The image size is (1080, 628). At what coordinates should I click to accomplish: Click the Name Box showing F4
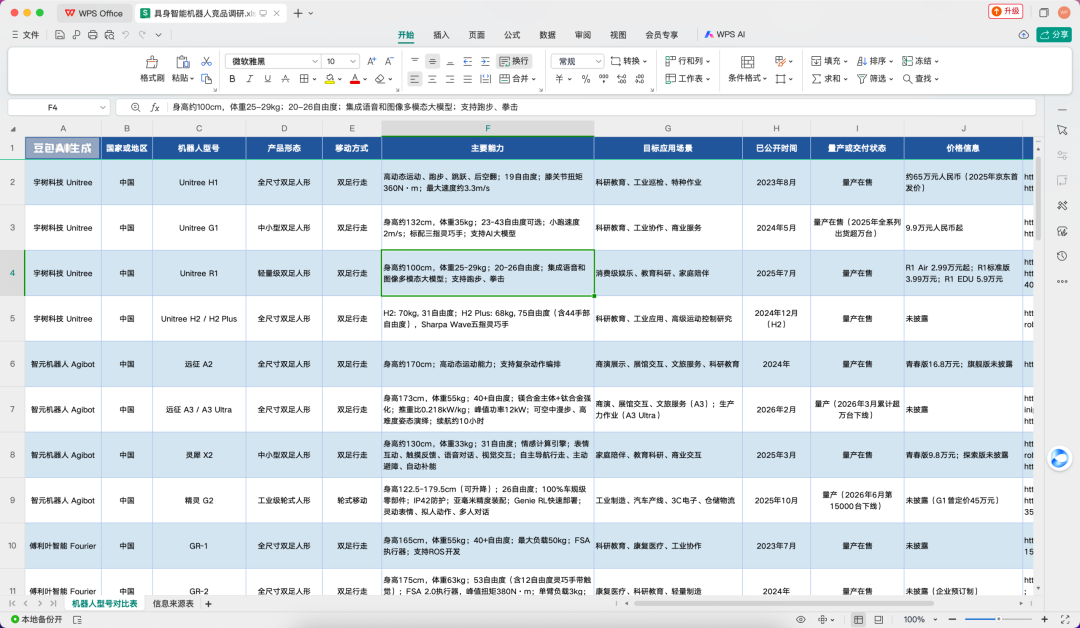pyautogui.click(x=58, y=107)
